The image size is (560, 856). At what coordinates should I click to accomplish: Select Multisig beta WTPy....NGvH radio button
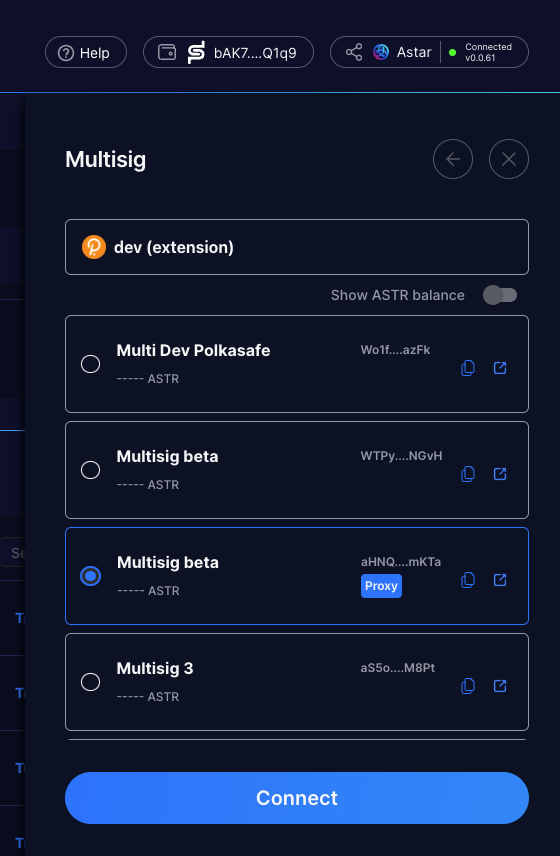coord(91,470)
